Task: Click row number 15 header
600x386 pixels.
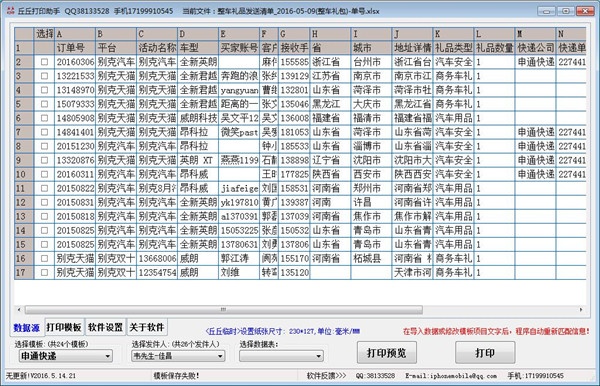Action: pos(24,244)
